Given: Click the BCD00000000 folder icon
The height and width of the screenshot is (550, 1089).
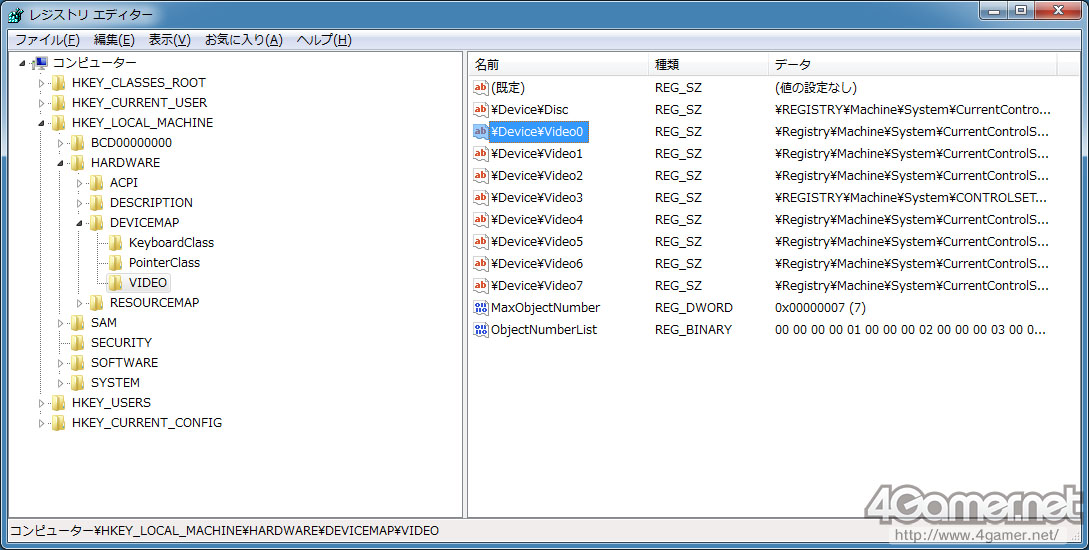Looking at the screenshot, I should click(x=78, y=143).
